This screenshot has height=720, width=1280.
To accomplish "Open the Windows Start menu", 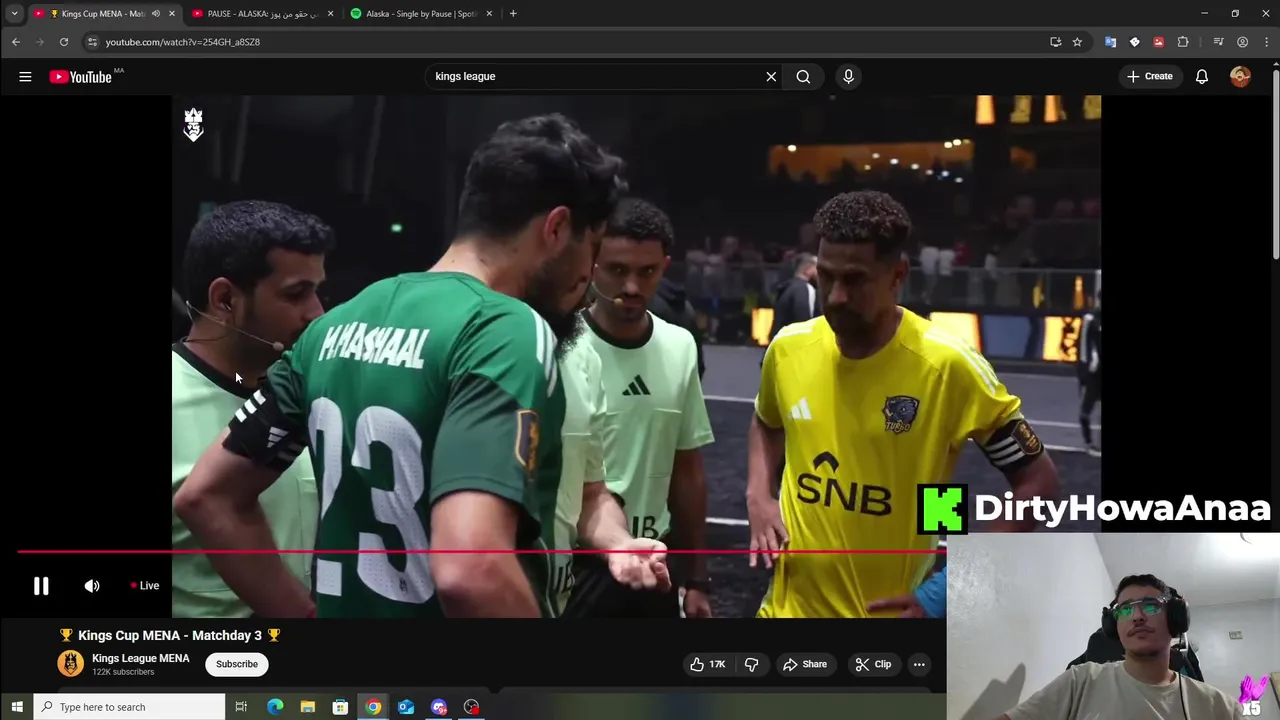I will point(17,707).
